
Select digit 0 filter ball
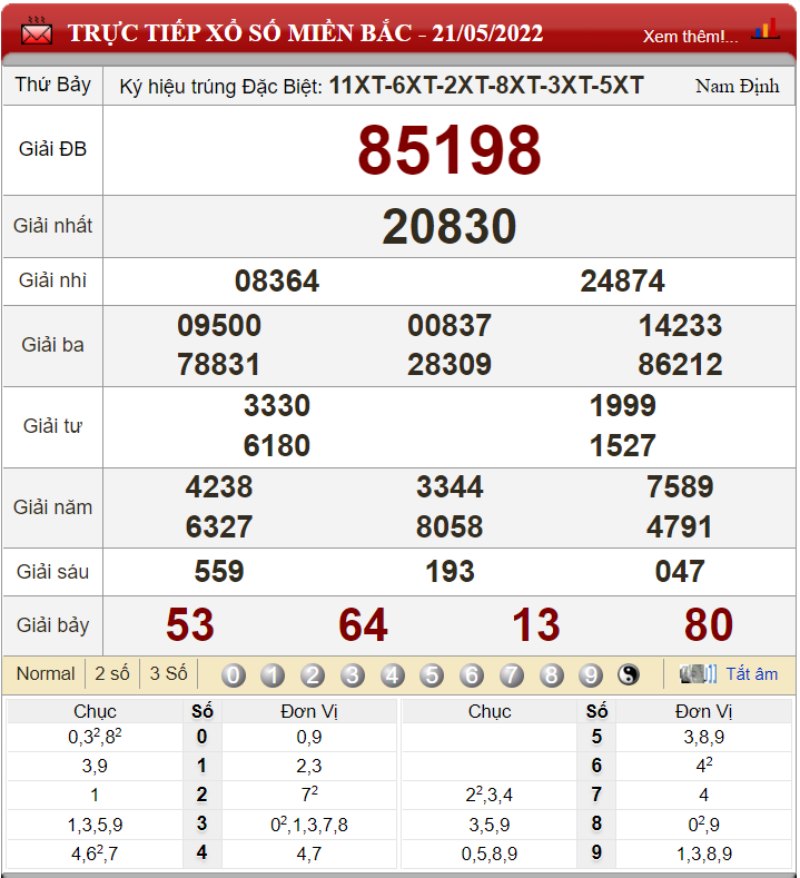(x=233, y=676)
